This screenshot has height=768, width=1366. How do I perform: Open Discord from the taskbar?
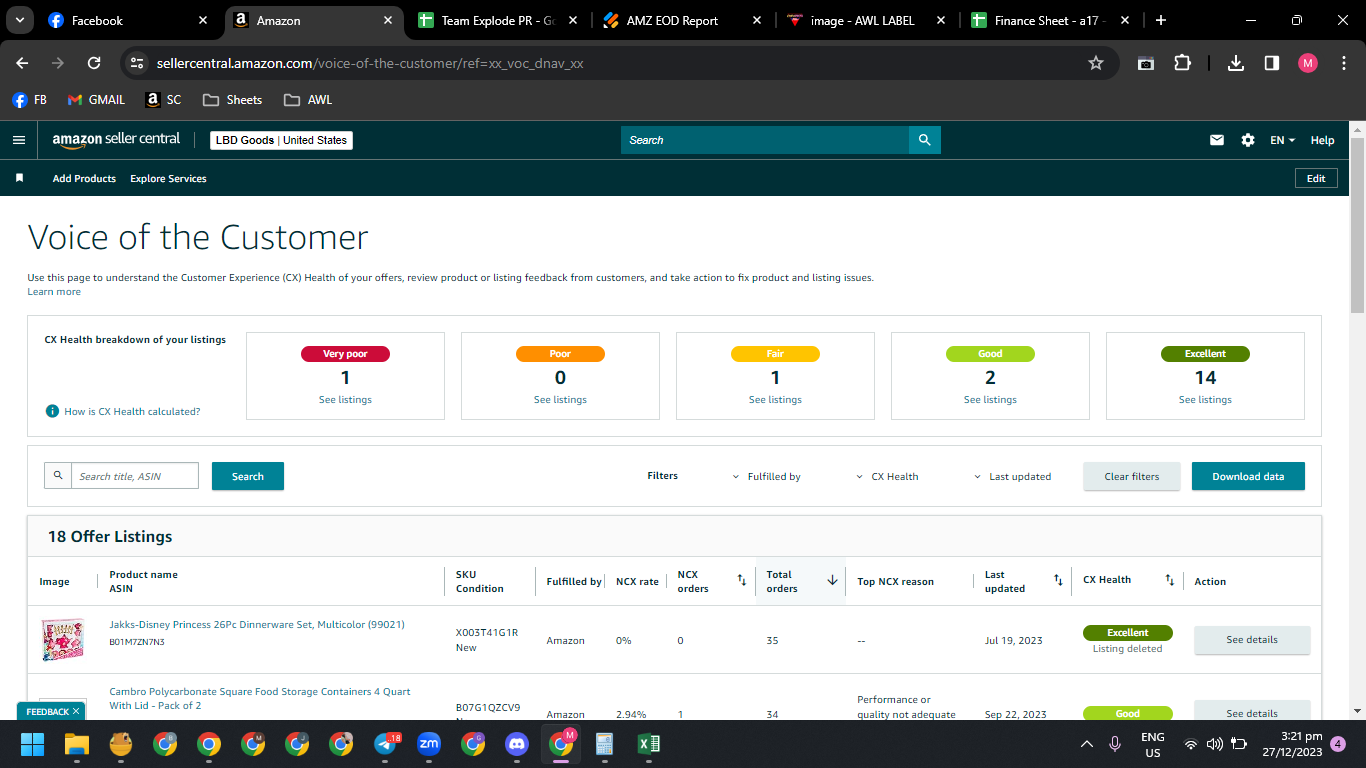point(517,744)
